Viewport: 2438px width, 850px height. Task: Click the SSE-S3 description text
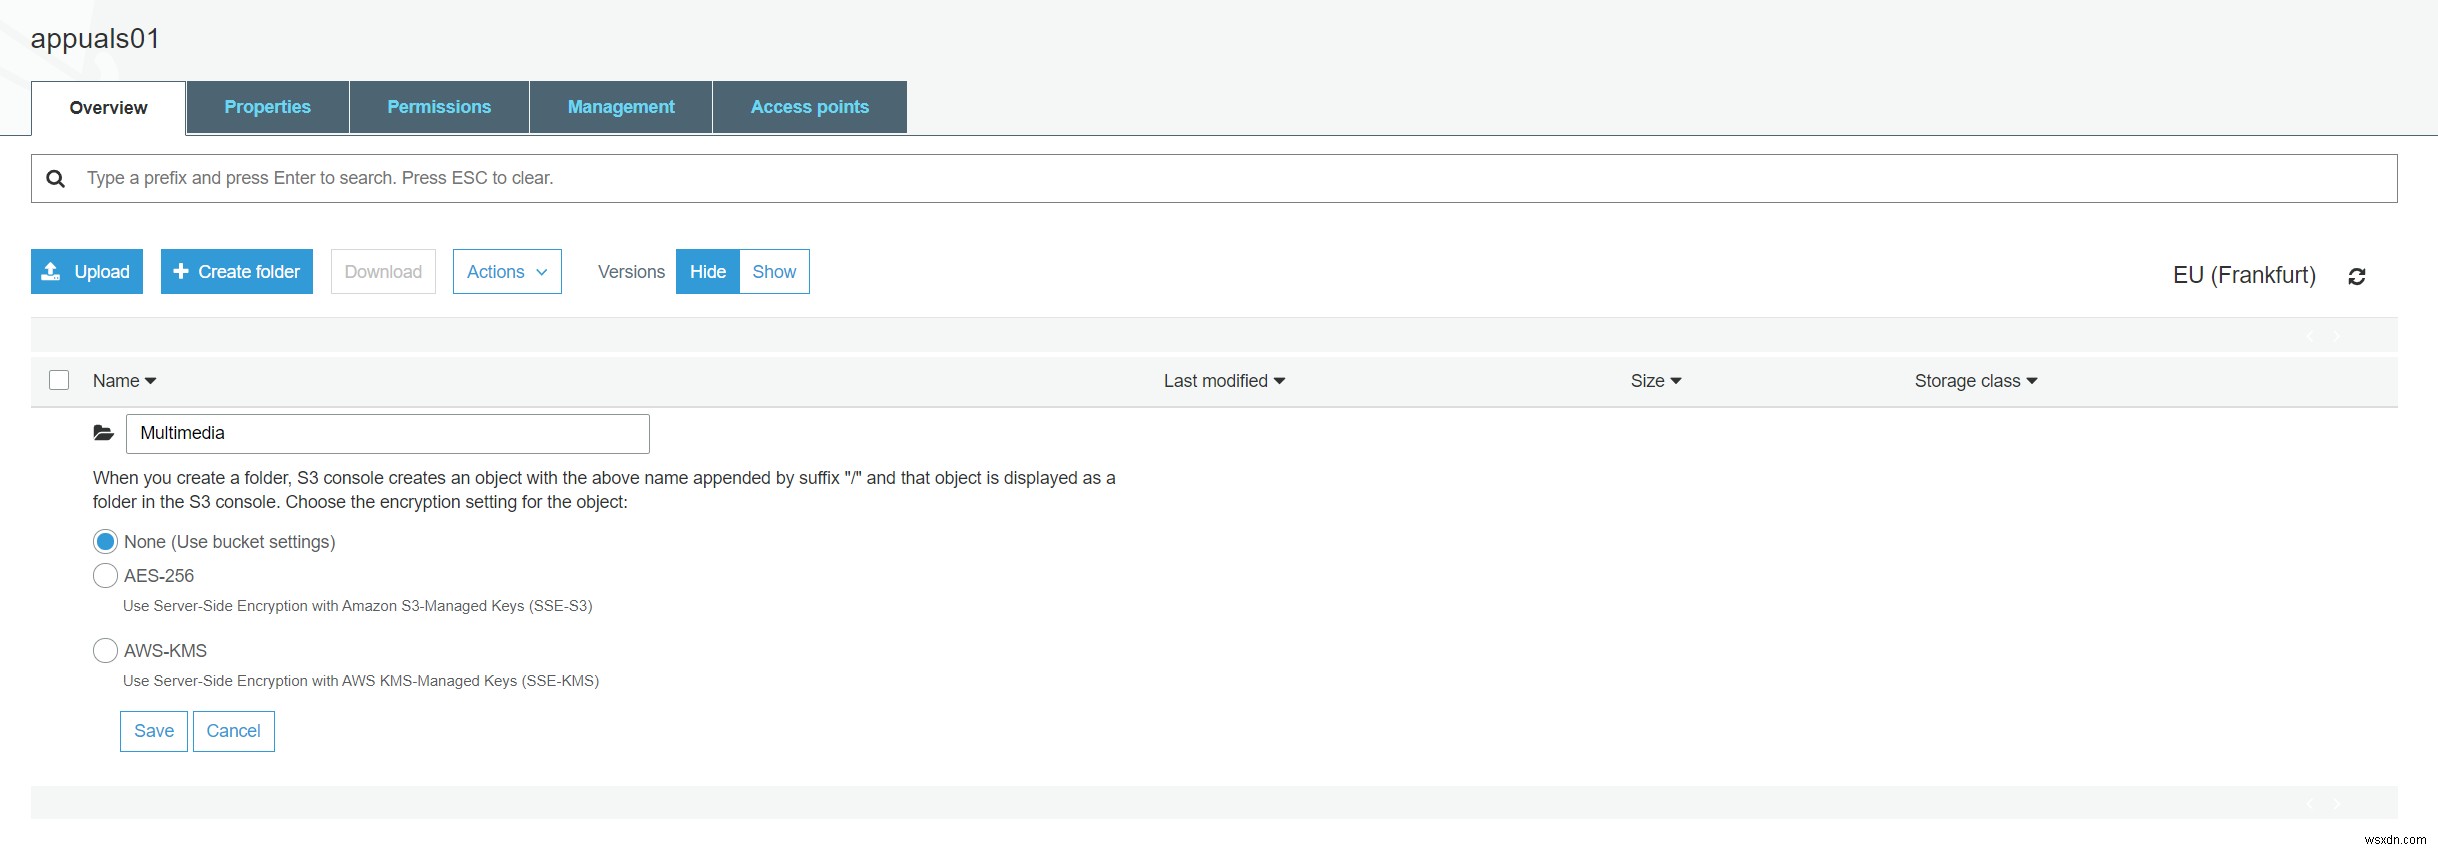point(358,606)
